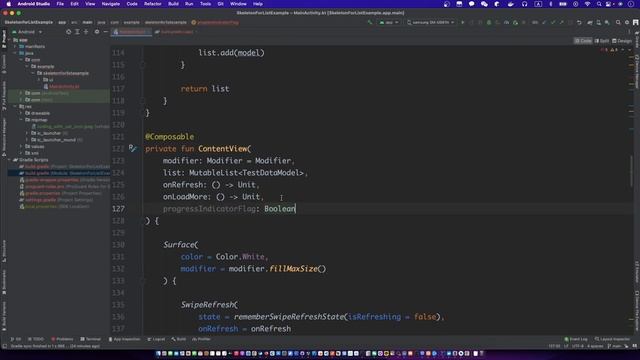The width and height of the screenshot is (640, 360).
Task: Toggle the Resource Manager side stripe button
Action: 4,137
